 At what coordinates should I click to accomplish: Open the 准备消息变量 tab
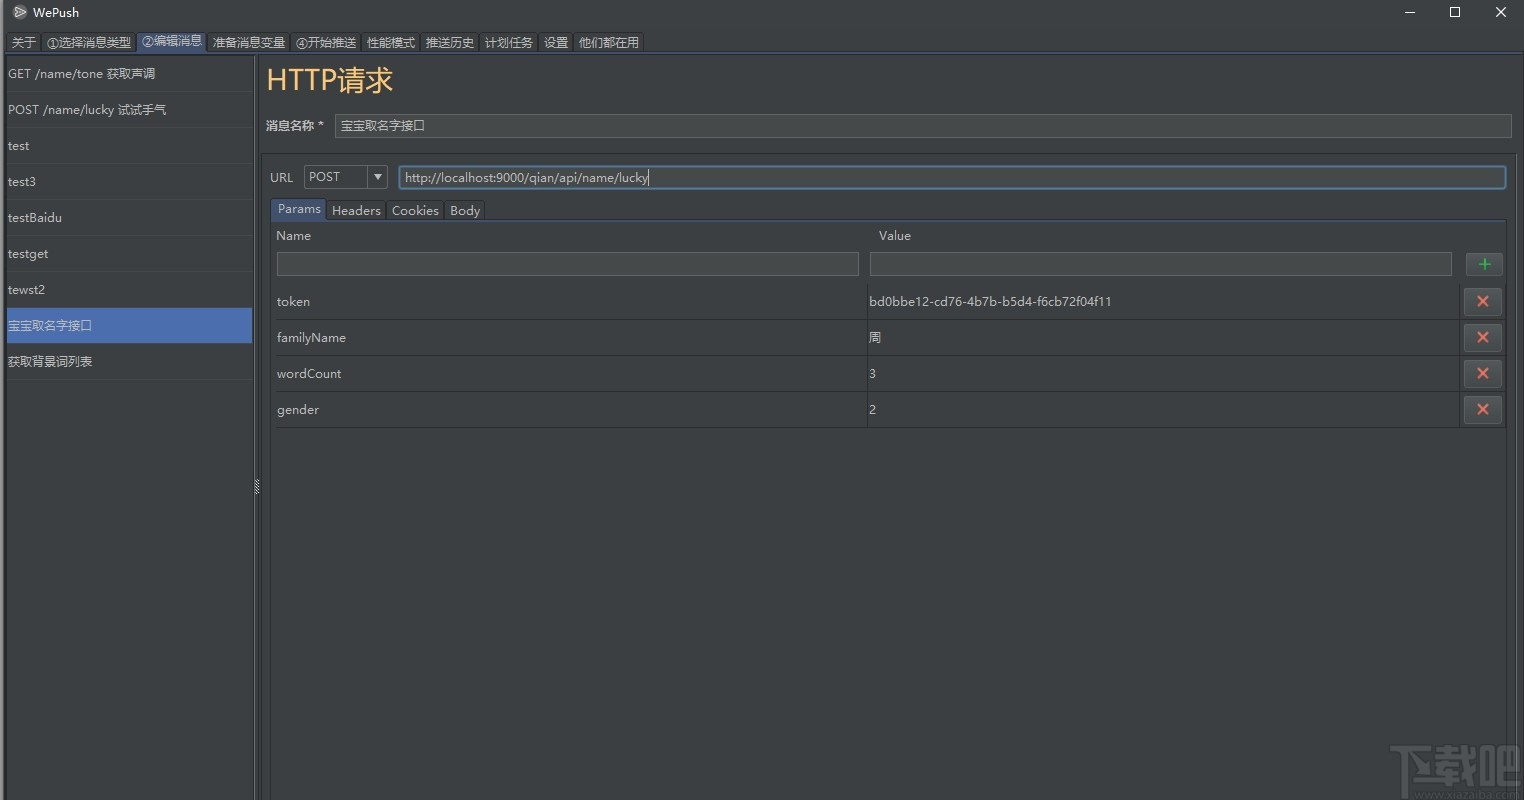point(249,42)
